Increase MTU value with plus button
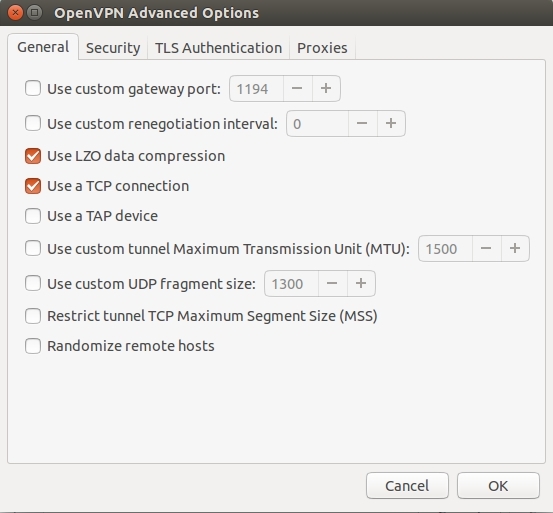Viewport: 553px width, 513px height. pyautogui.click(x=515, y=249)
